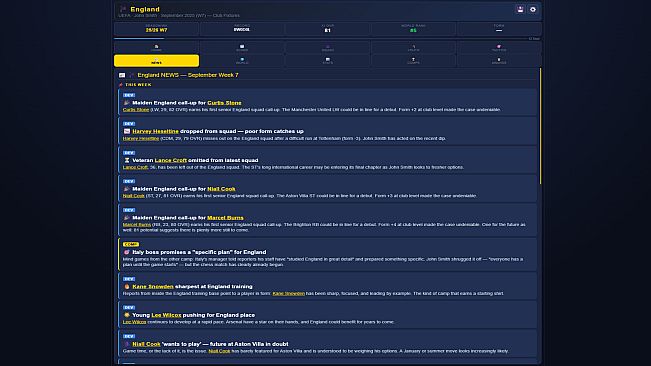Open Curtis Stone link in headline

tap(224, 102)
